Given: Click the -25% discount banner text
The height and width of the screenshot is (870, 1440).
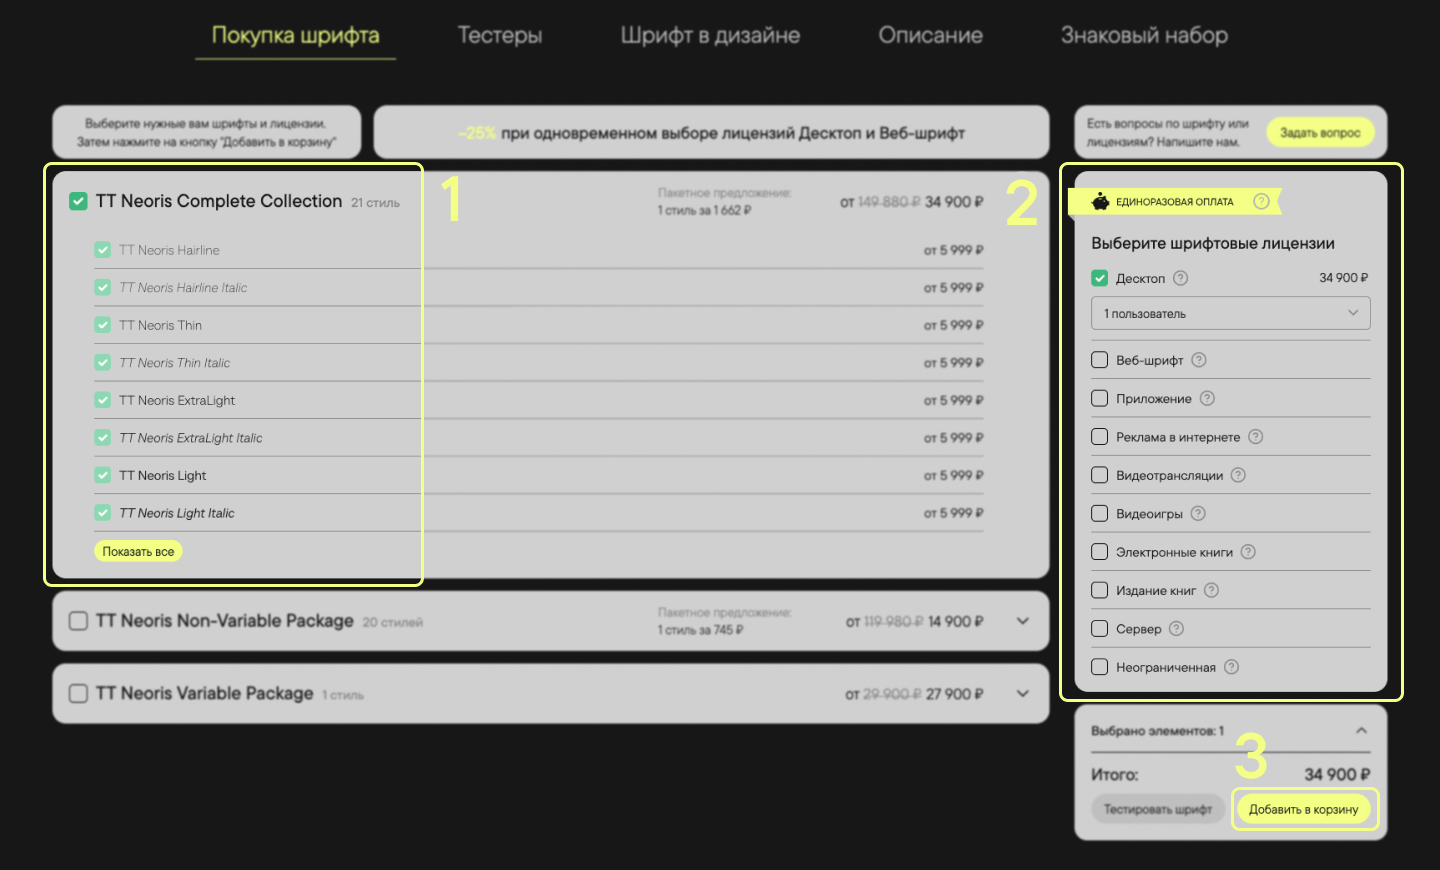Looking at the screenshot, I should point(711,133).
